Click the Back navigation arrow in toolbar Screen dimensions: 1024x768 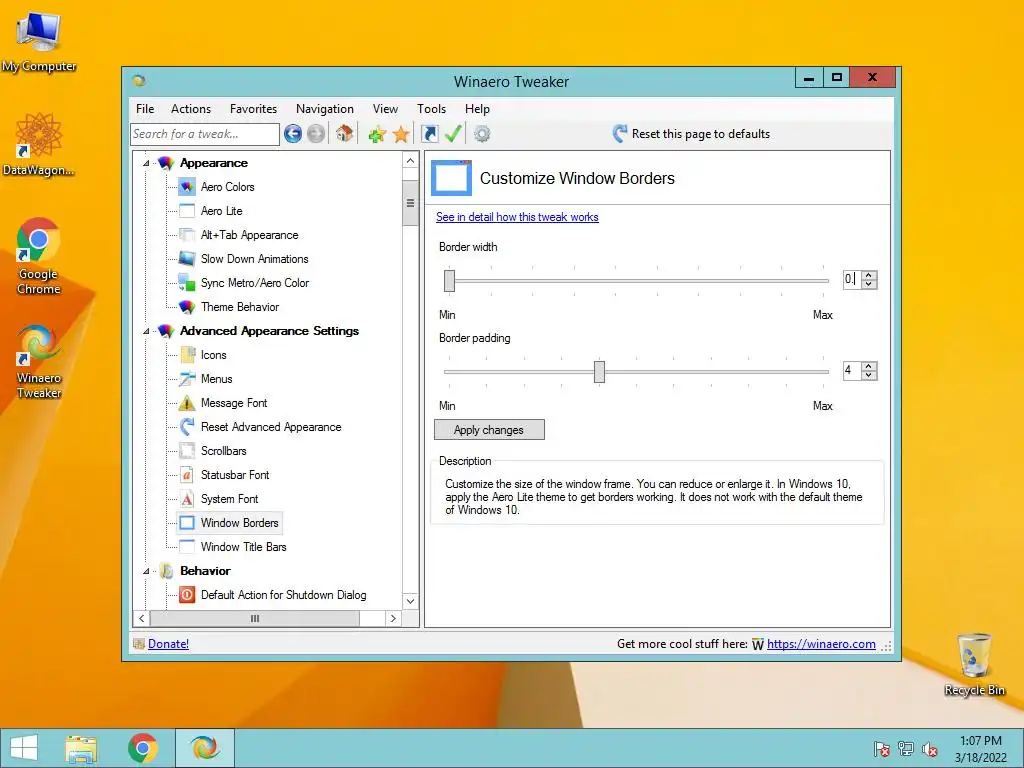click(x=293, y=134)
